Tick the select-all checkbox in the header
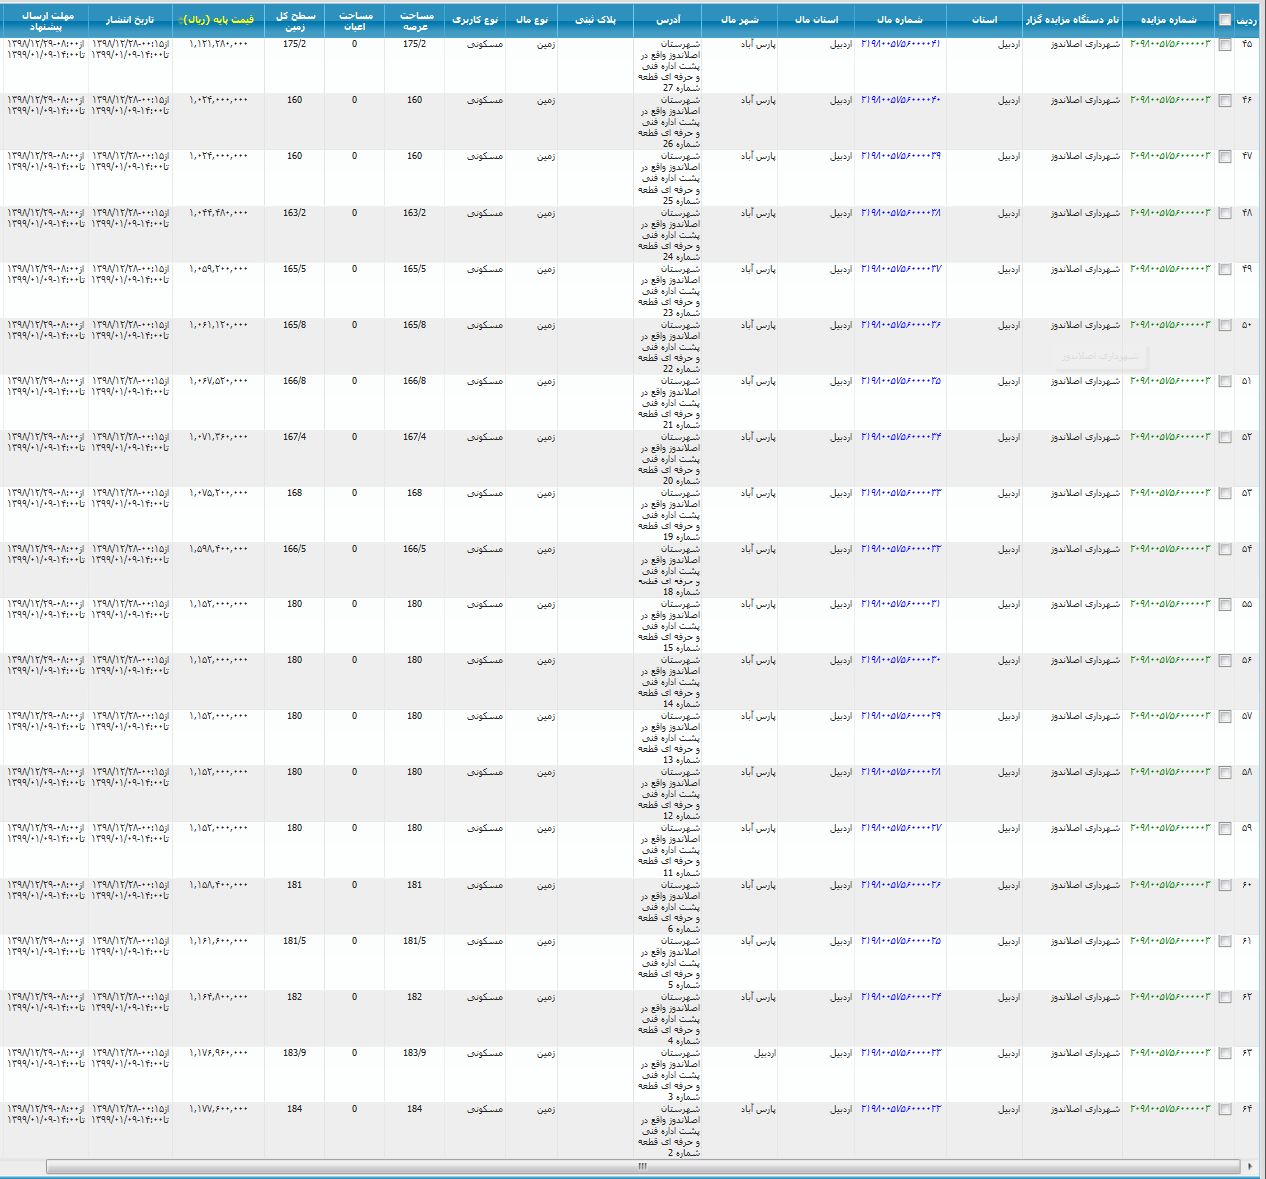The height and width of the screenshot is (1179, 1266). (x=1225, y=20)
